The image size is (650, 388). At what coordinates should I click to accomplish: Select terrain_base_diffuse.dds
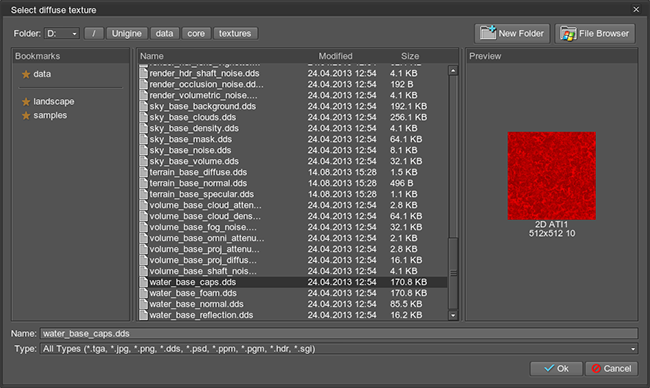click(293, 172)
